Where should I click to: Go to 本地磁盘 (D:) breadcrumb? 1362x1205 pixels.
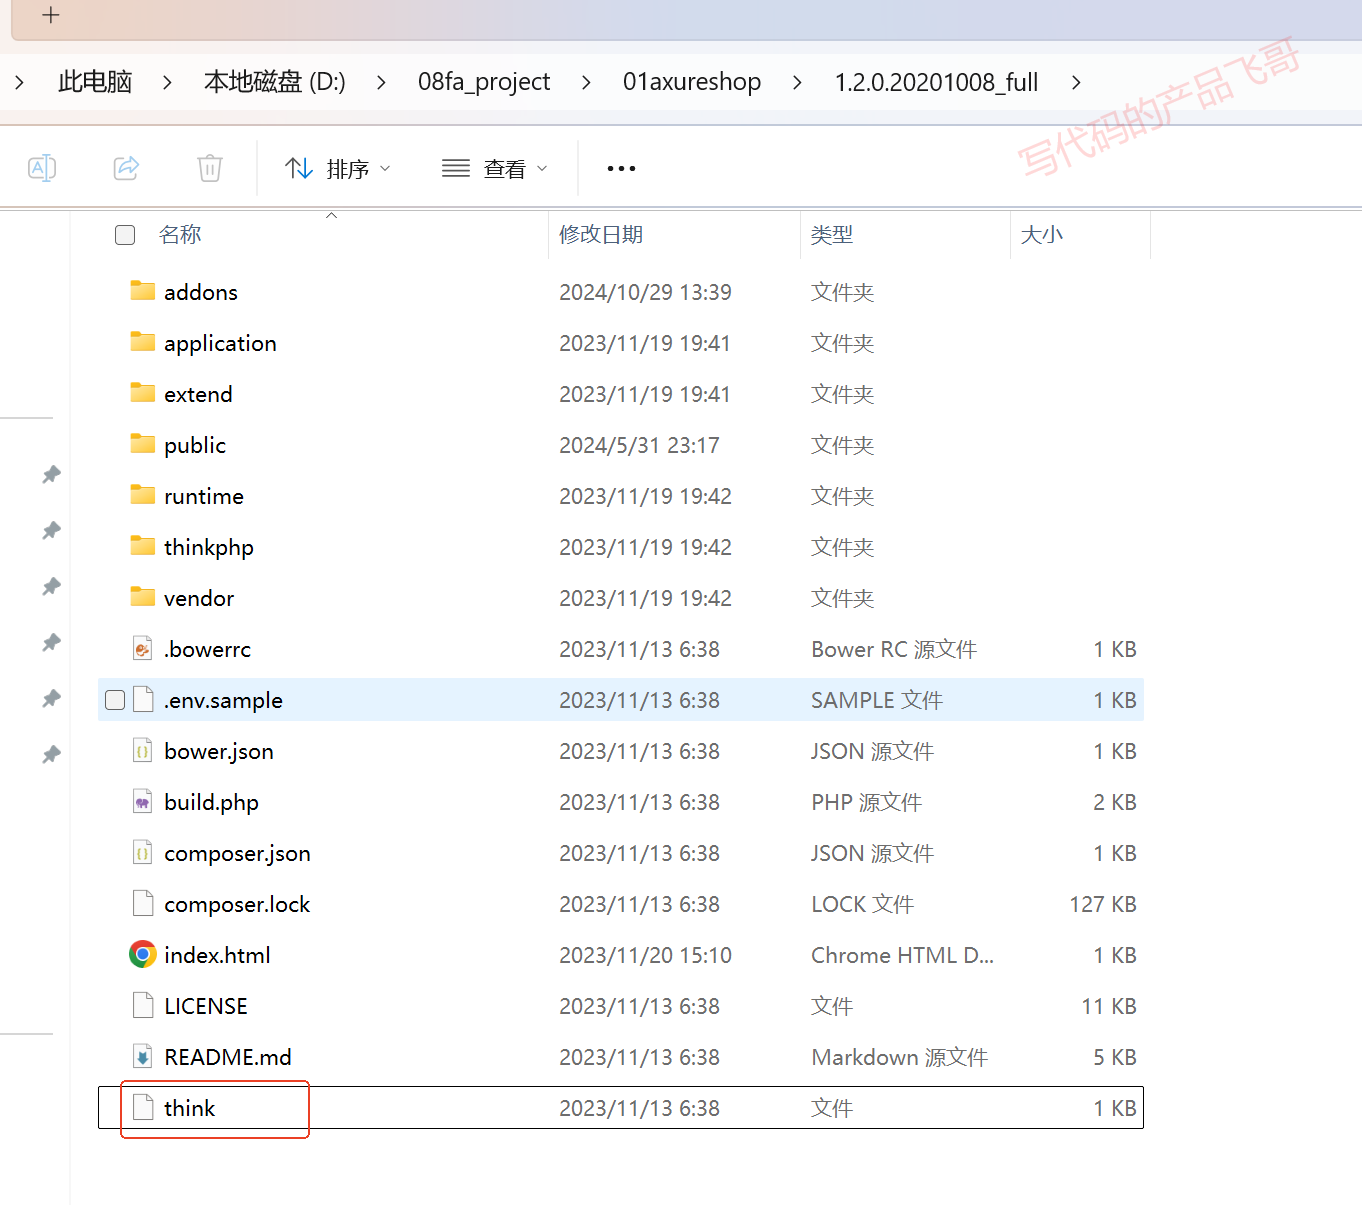[275, 82]
